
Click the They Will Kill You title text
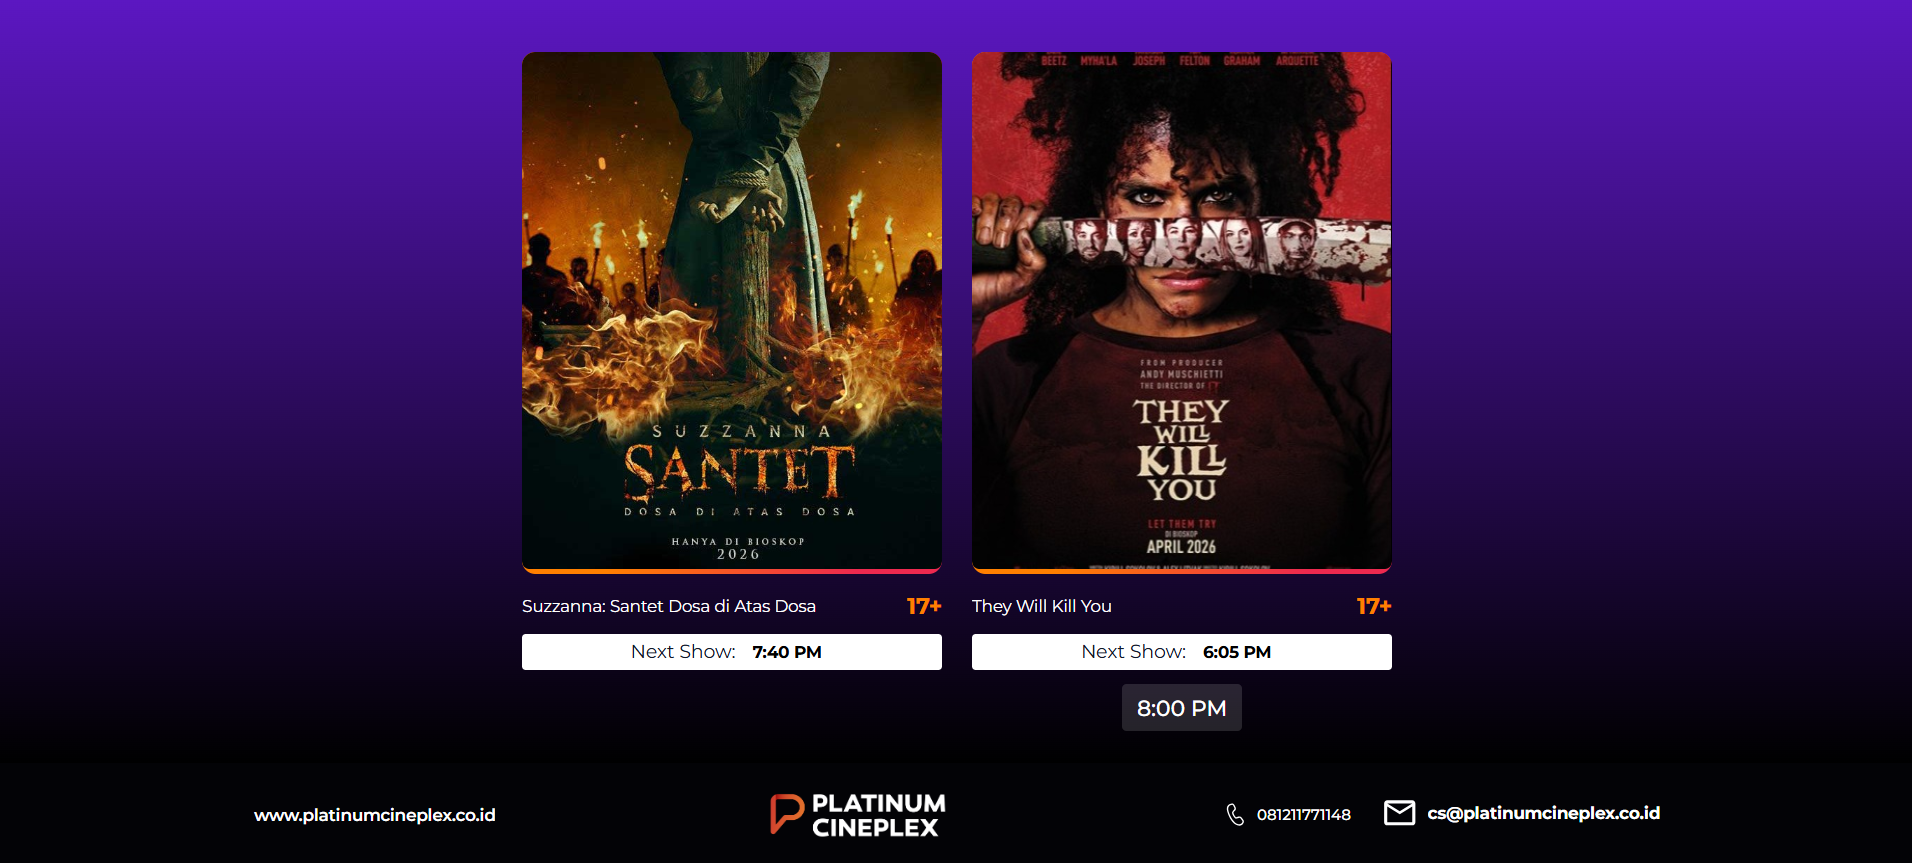click(x=1042, y=606)
